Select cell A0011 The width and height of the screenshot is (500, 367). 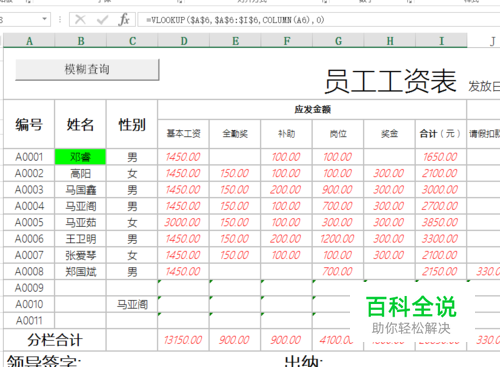click(29, 320)
